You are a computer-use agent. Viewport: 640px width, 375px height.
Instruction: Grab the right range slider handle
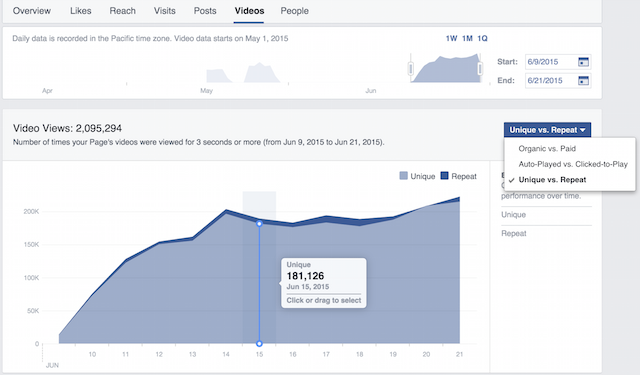pos(480,68)
